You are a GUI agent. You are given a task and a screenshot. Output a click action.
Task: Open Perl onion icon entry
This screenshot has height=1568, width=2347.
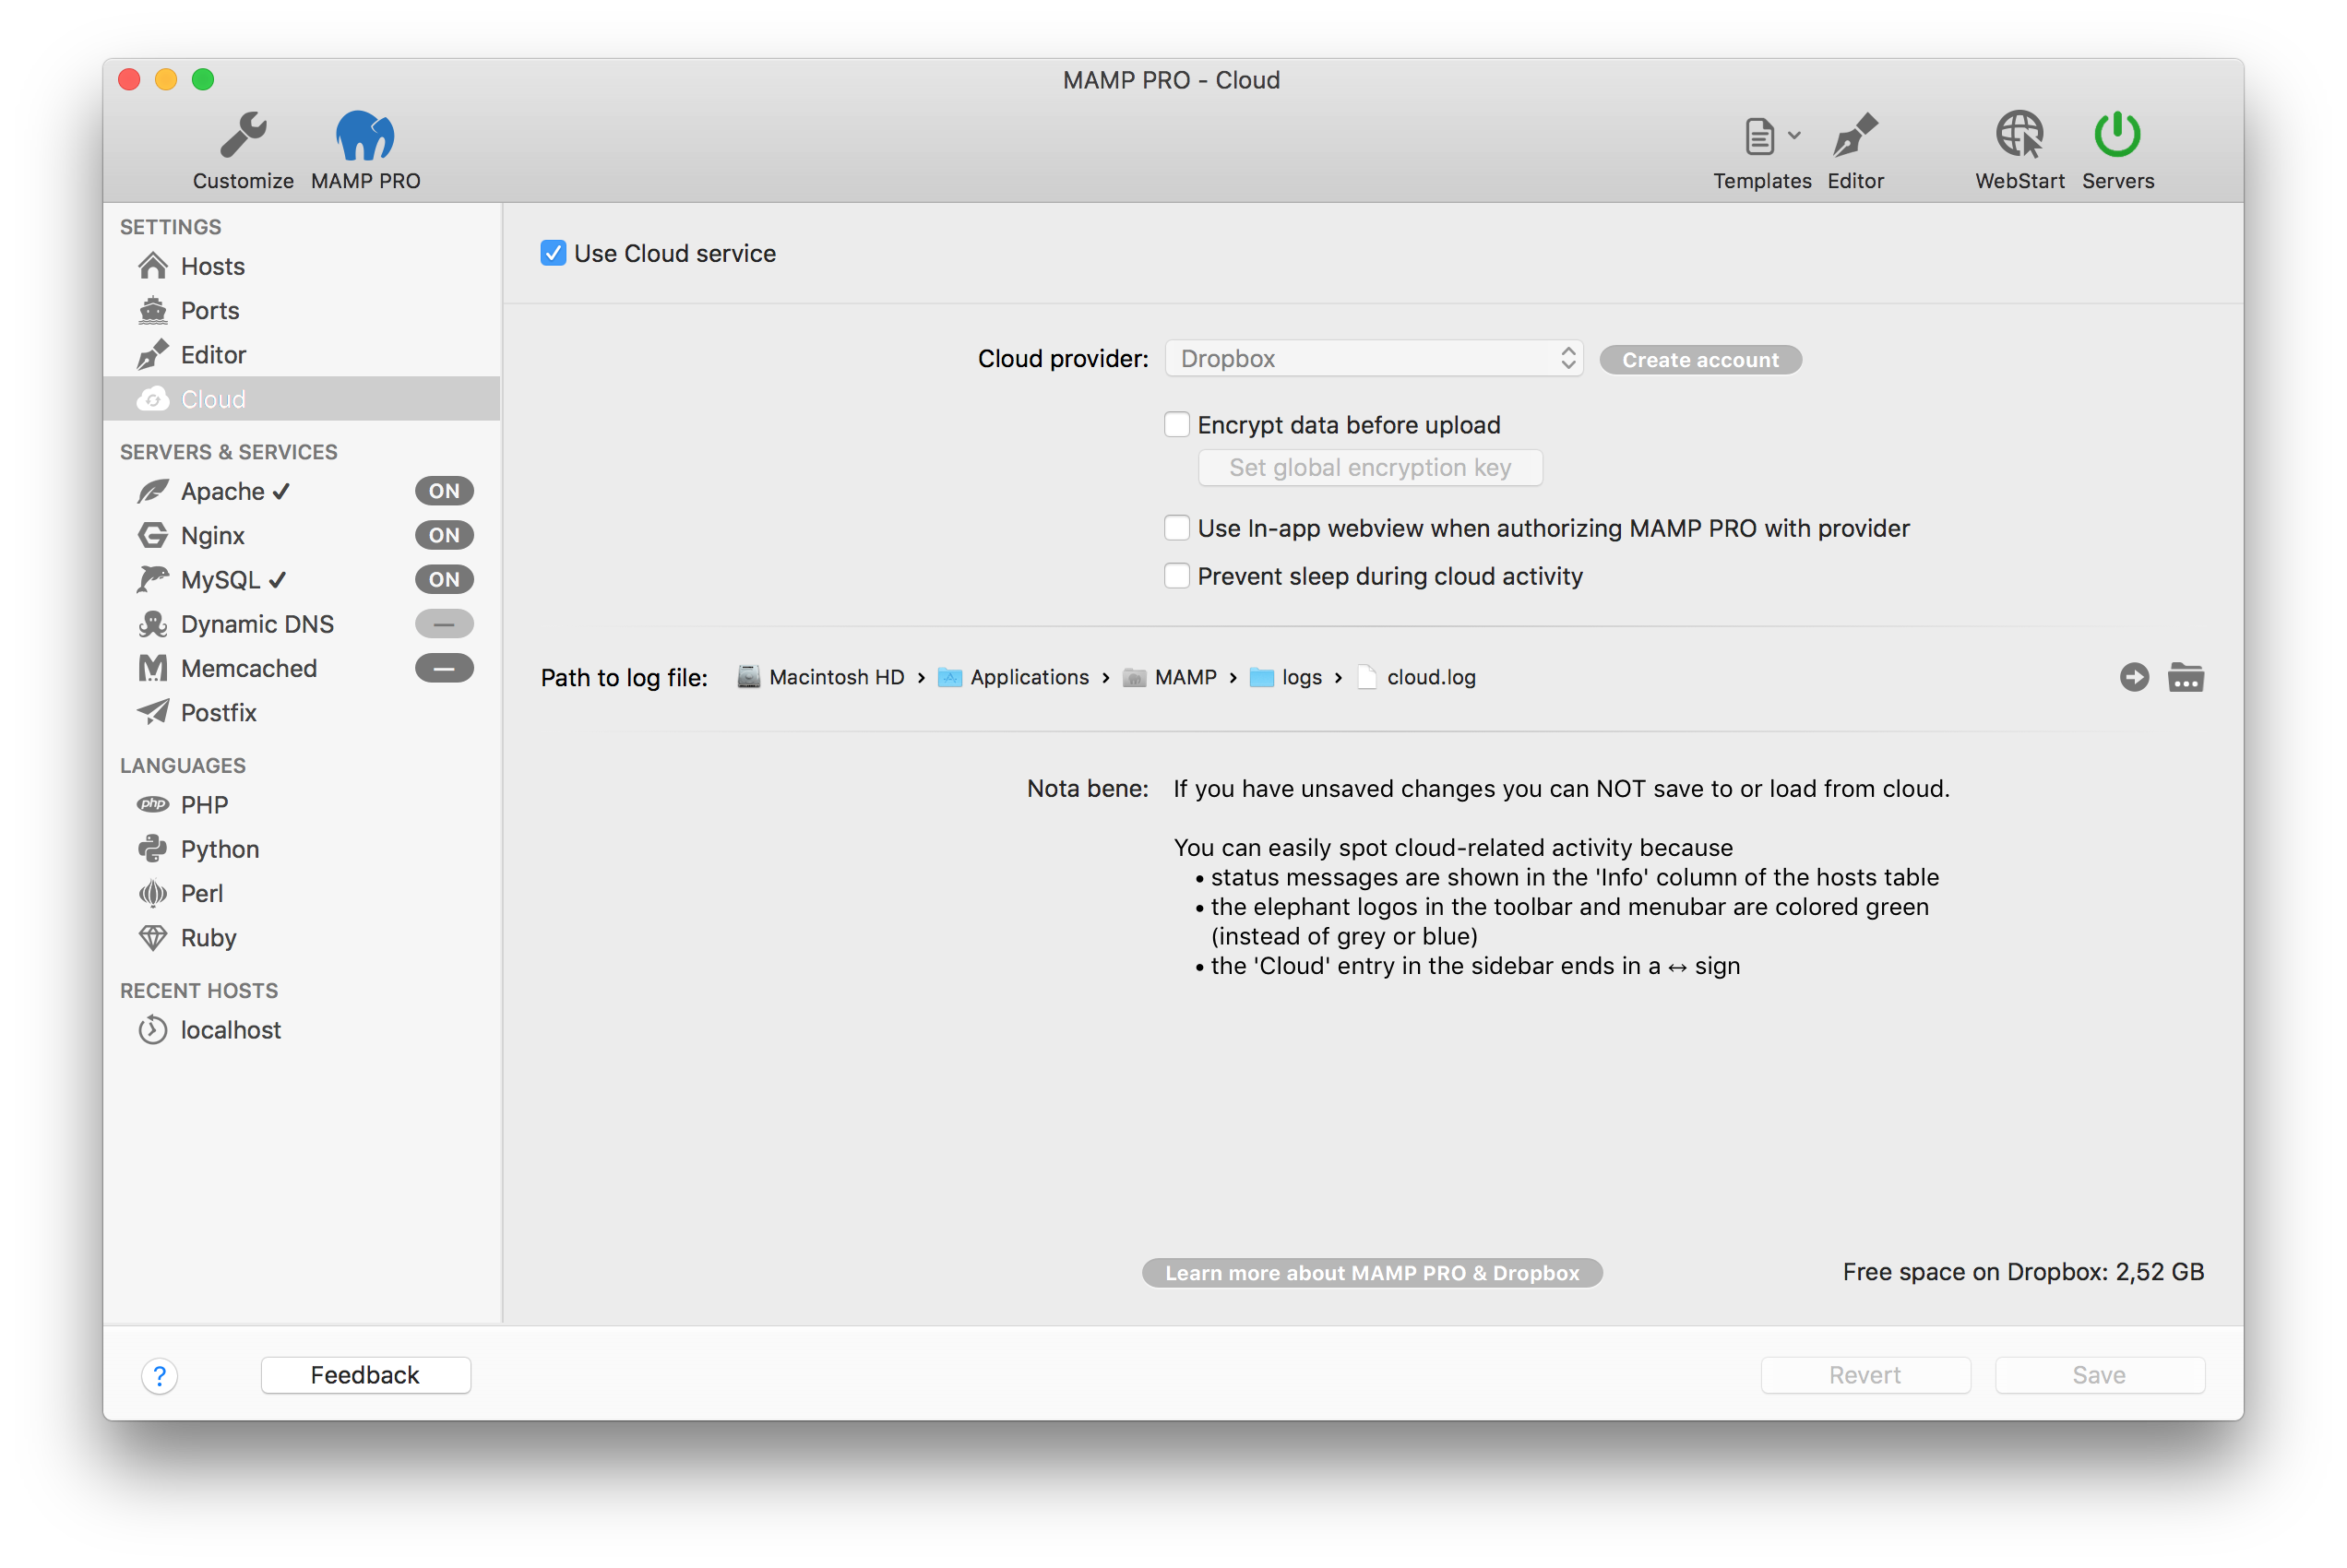point(153,893)
